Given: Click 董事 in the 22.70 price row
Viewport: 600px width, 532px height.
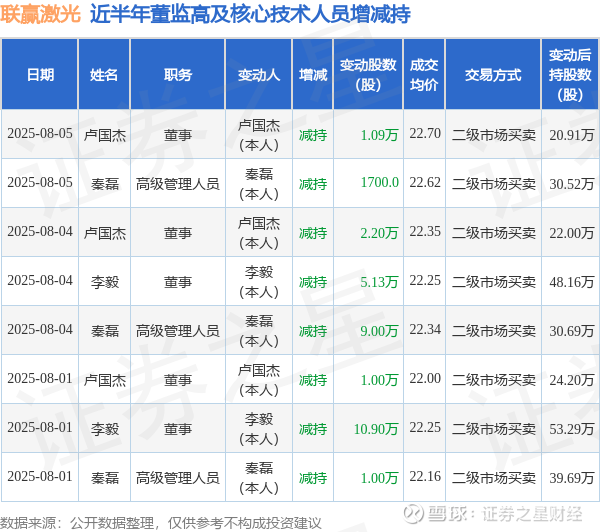Looking at the screenshot, I should pos(178,135).
